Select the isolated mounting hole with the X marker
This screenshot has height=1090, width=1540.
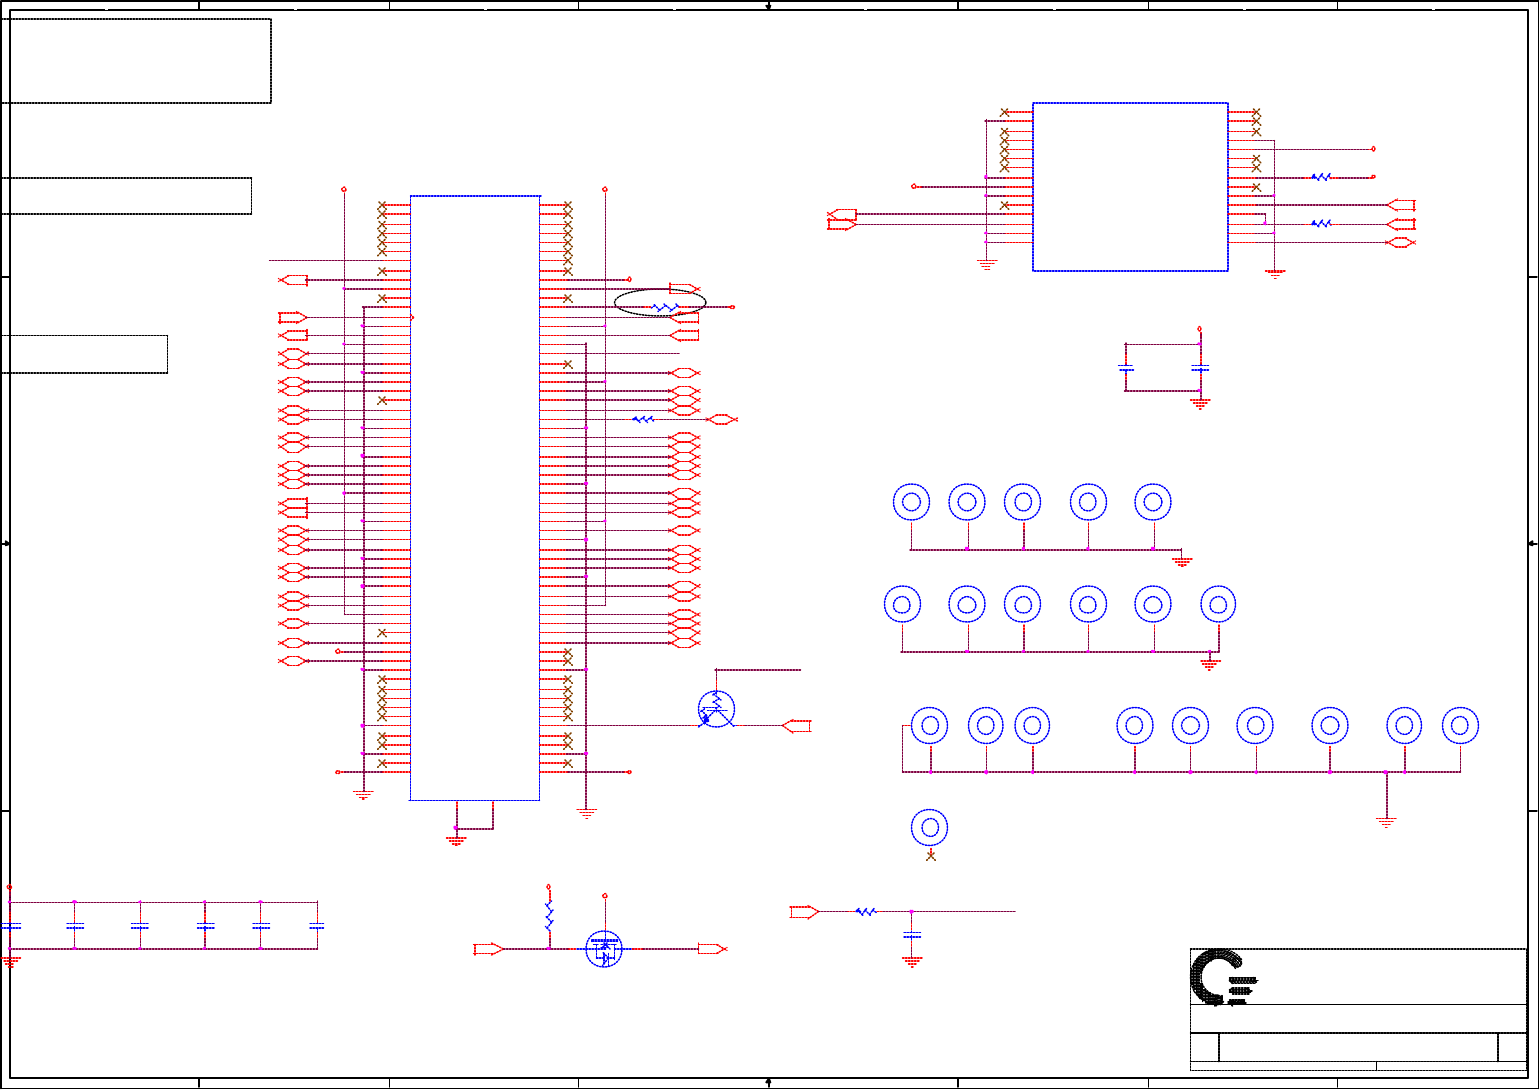(x=929, y=828)
